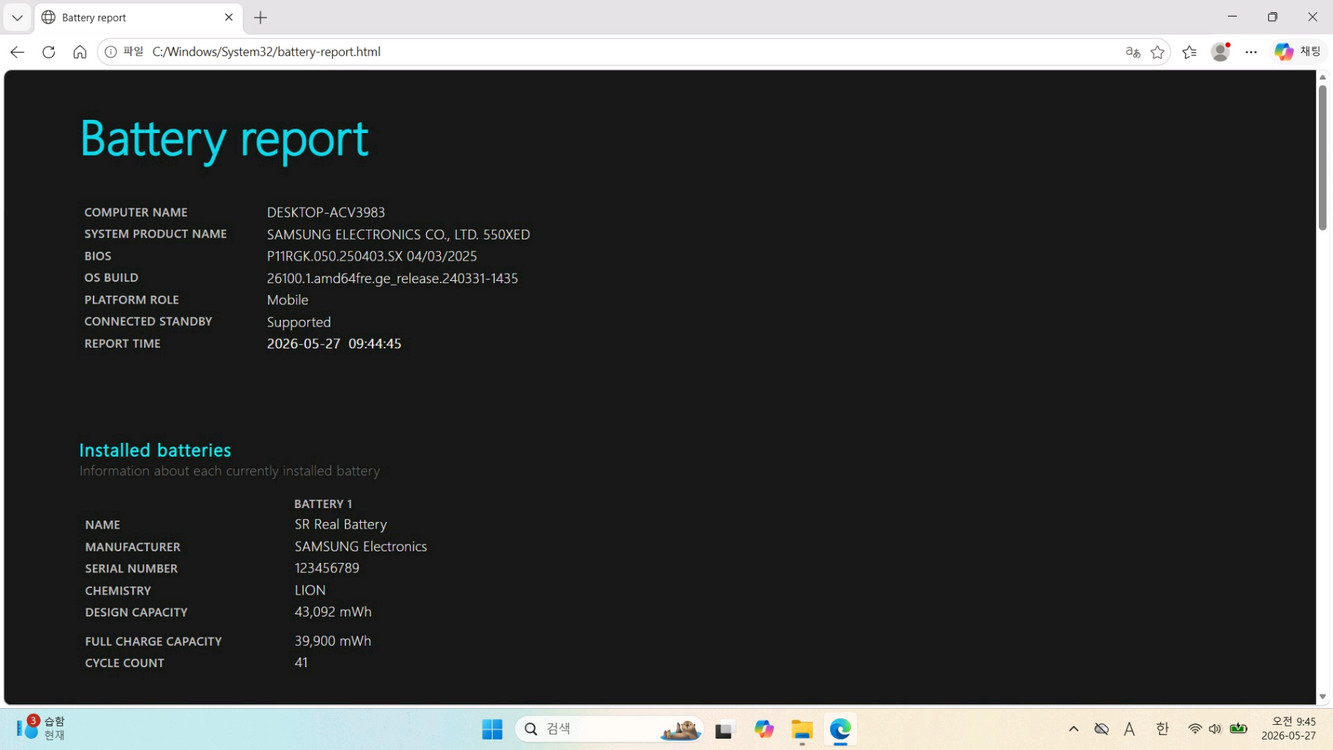This screenshot has height=750, width=1333.
Task: Select the cycle count value 41
Action: [301, 663]
